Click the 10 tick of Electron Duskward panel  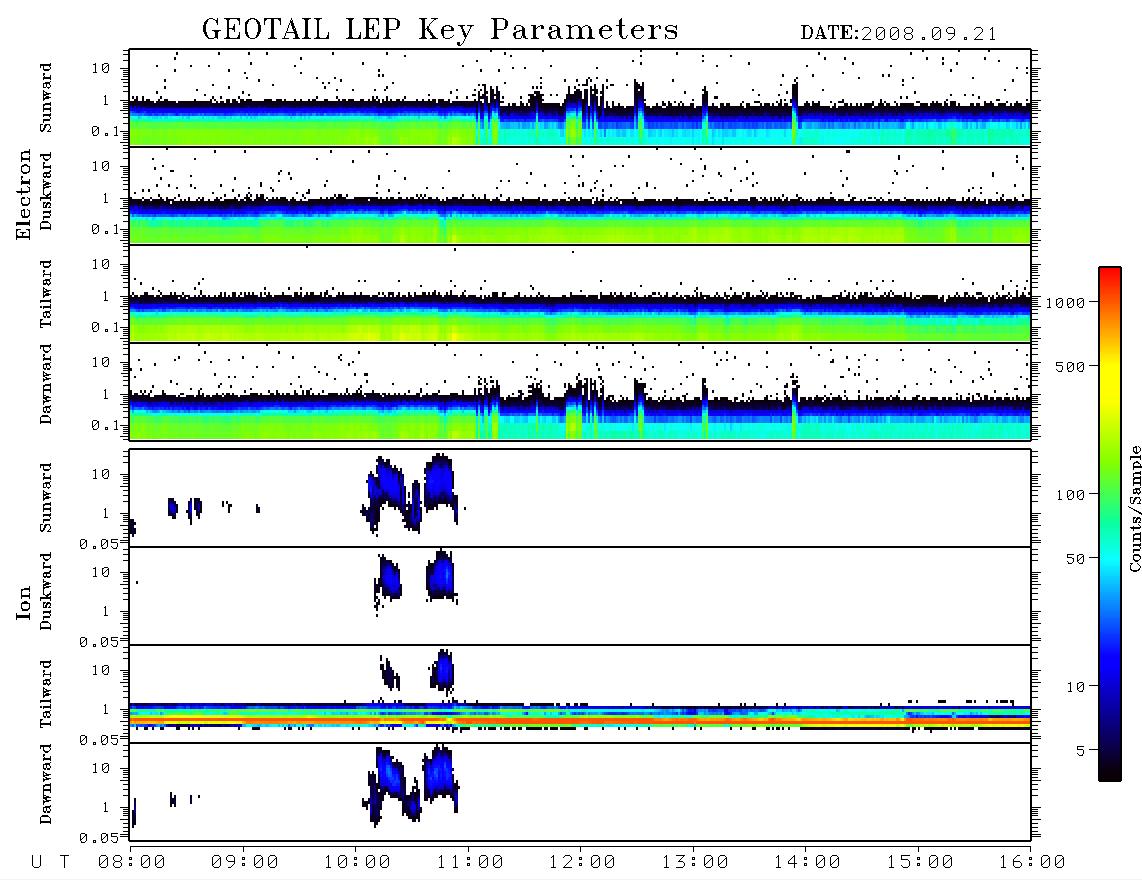[x=101, y=166]
